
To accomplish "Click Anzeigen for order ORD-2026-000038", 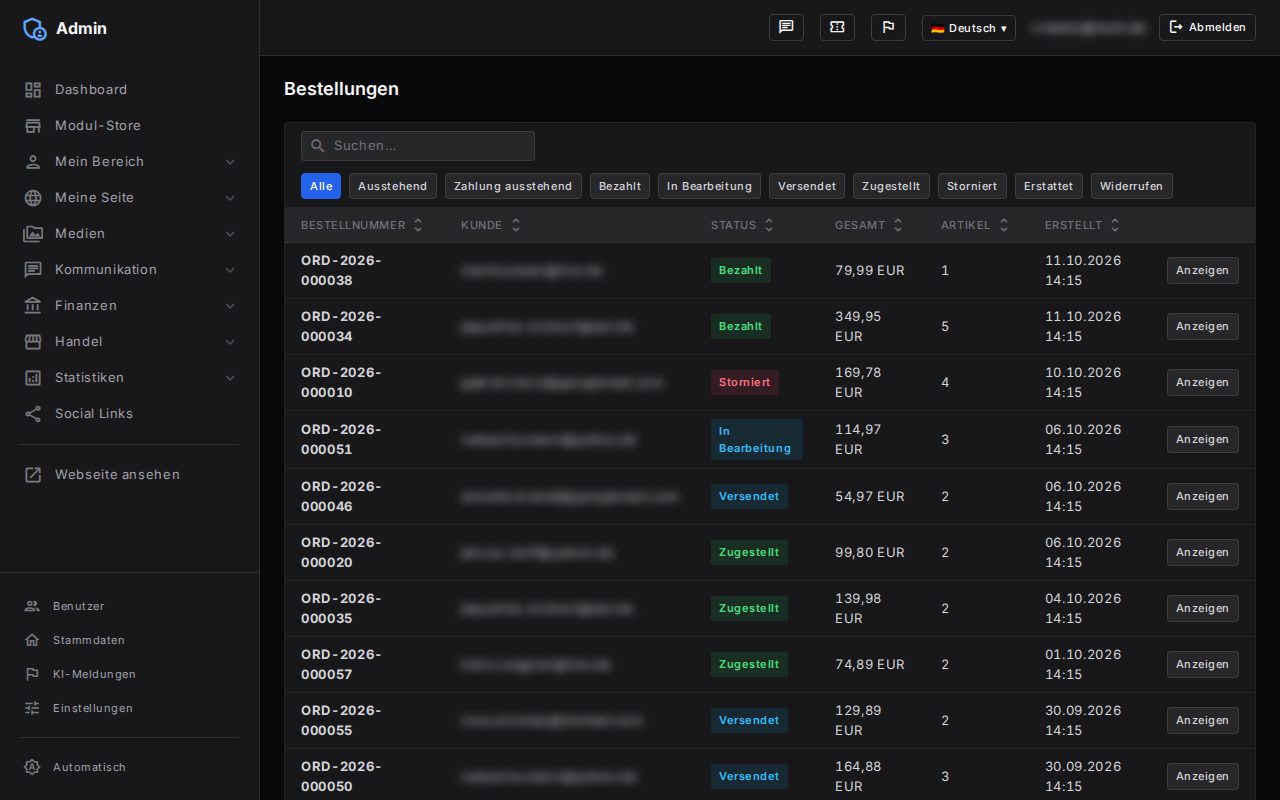I will 1202,270.
